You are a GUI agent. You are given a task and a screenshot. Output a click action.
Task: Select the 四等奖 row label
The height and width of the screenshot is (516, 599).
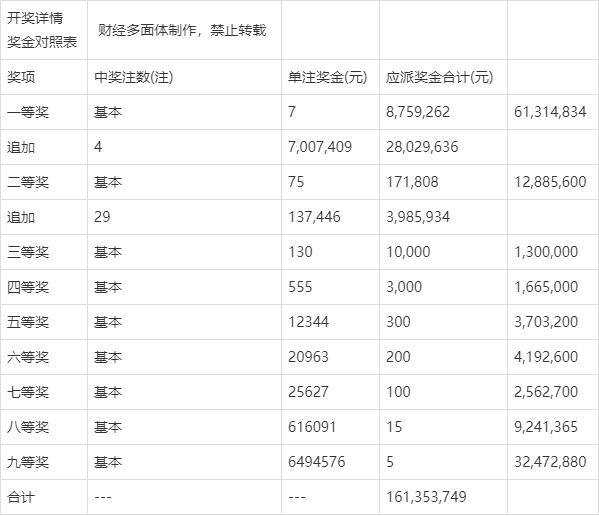pyautogui.click(x=28, y=287)
